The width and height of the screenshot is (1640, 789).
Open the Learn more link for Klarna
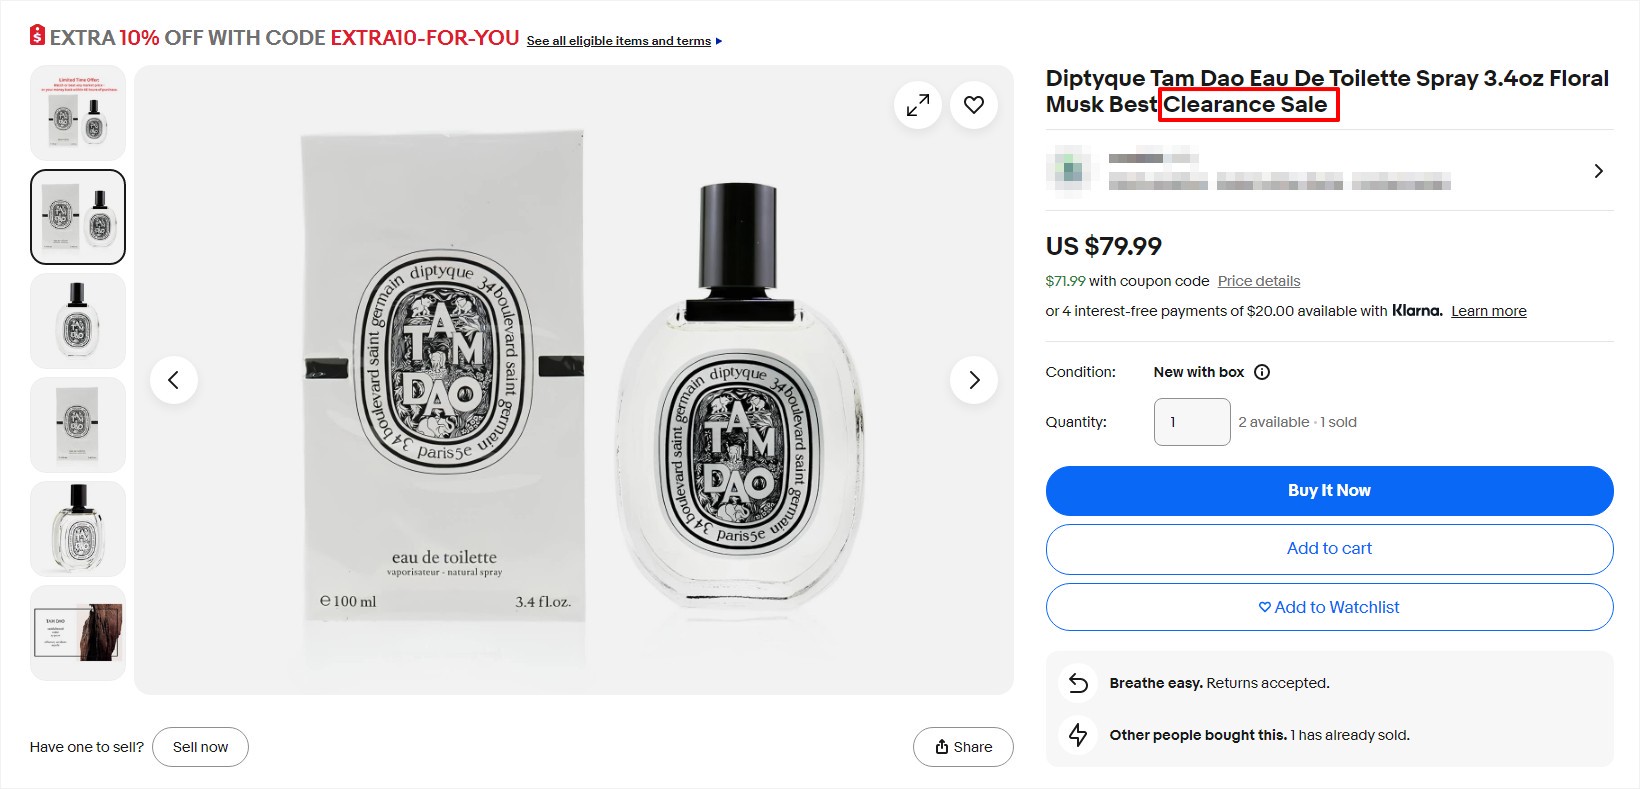click(x=1488, y=311)
